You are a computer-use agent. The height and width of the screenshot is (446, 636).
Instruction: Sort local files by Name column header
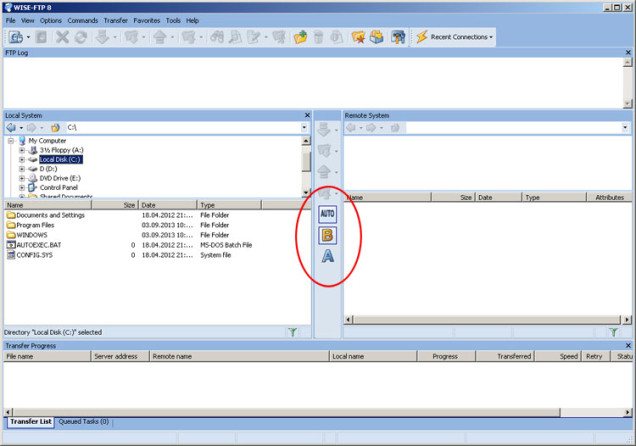[x=60, y=205]
